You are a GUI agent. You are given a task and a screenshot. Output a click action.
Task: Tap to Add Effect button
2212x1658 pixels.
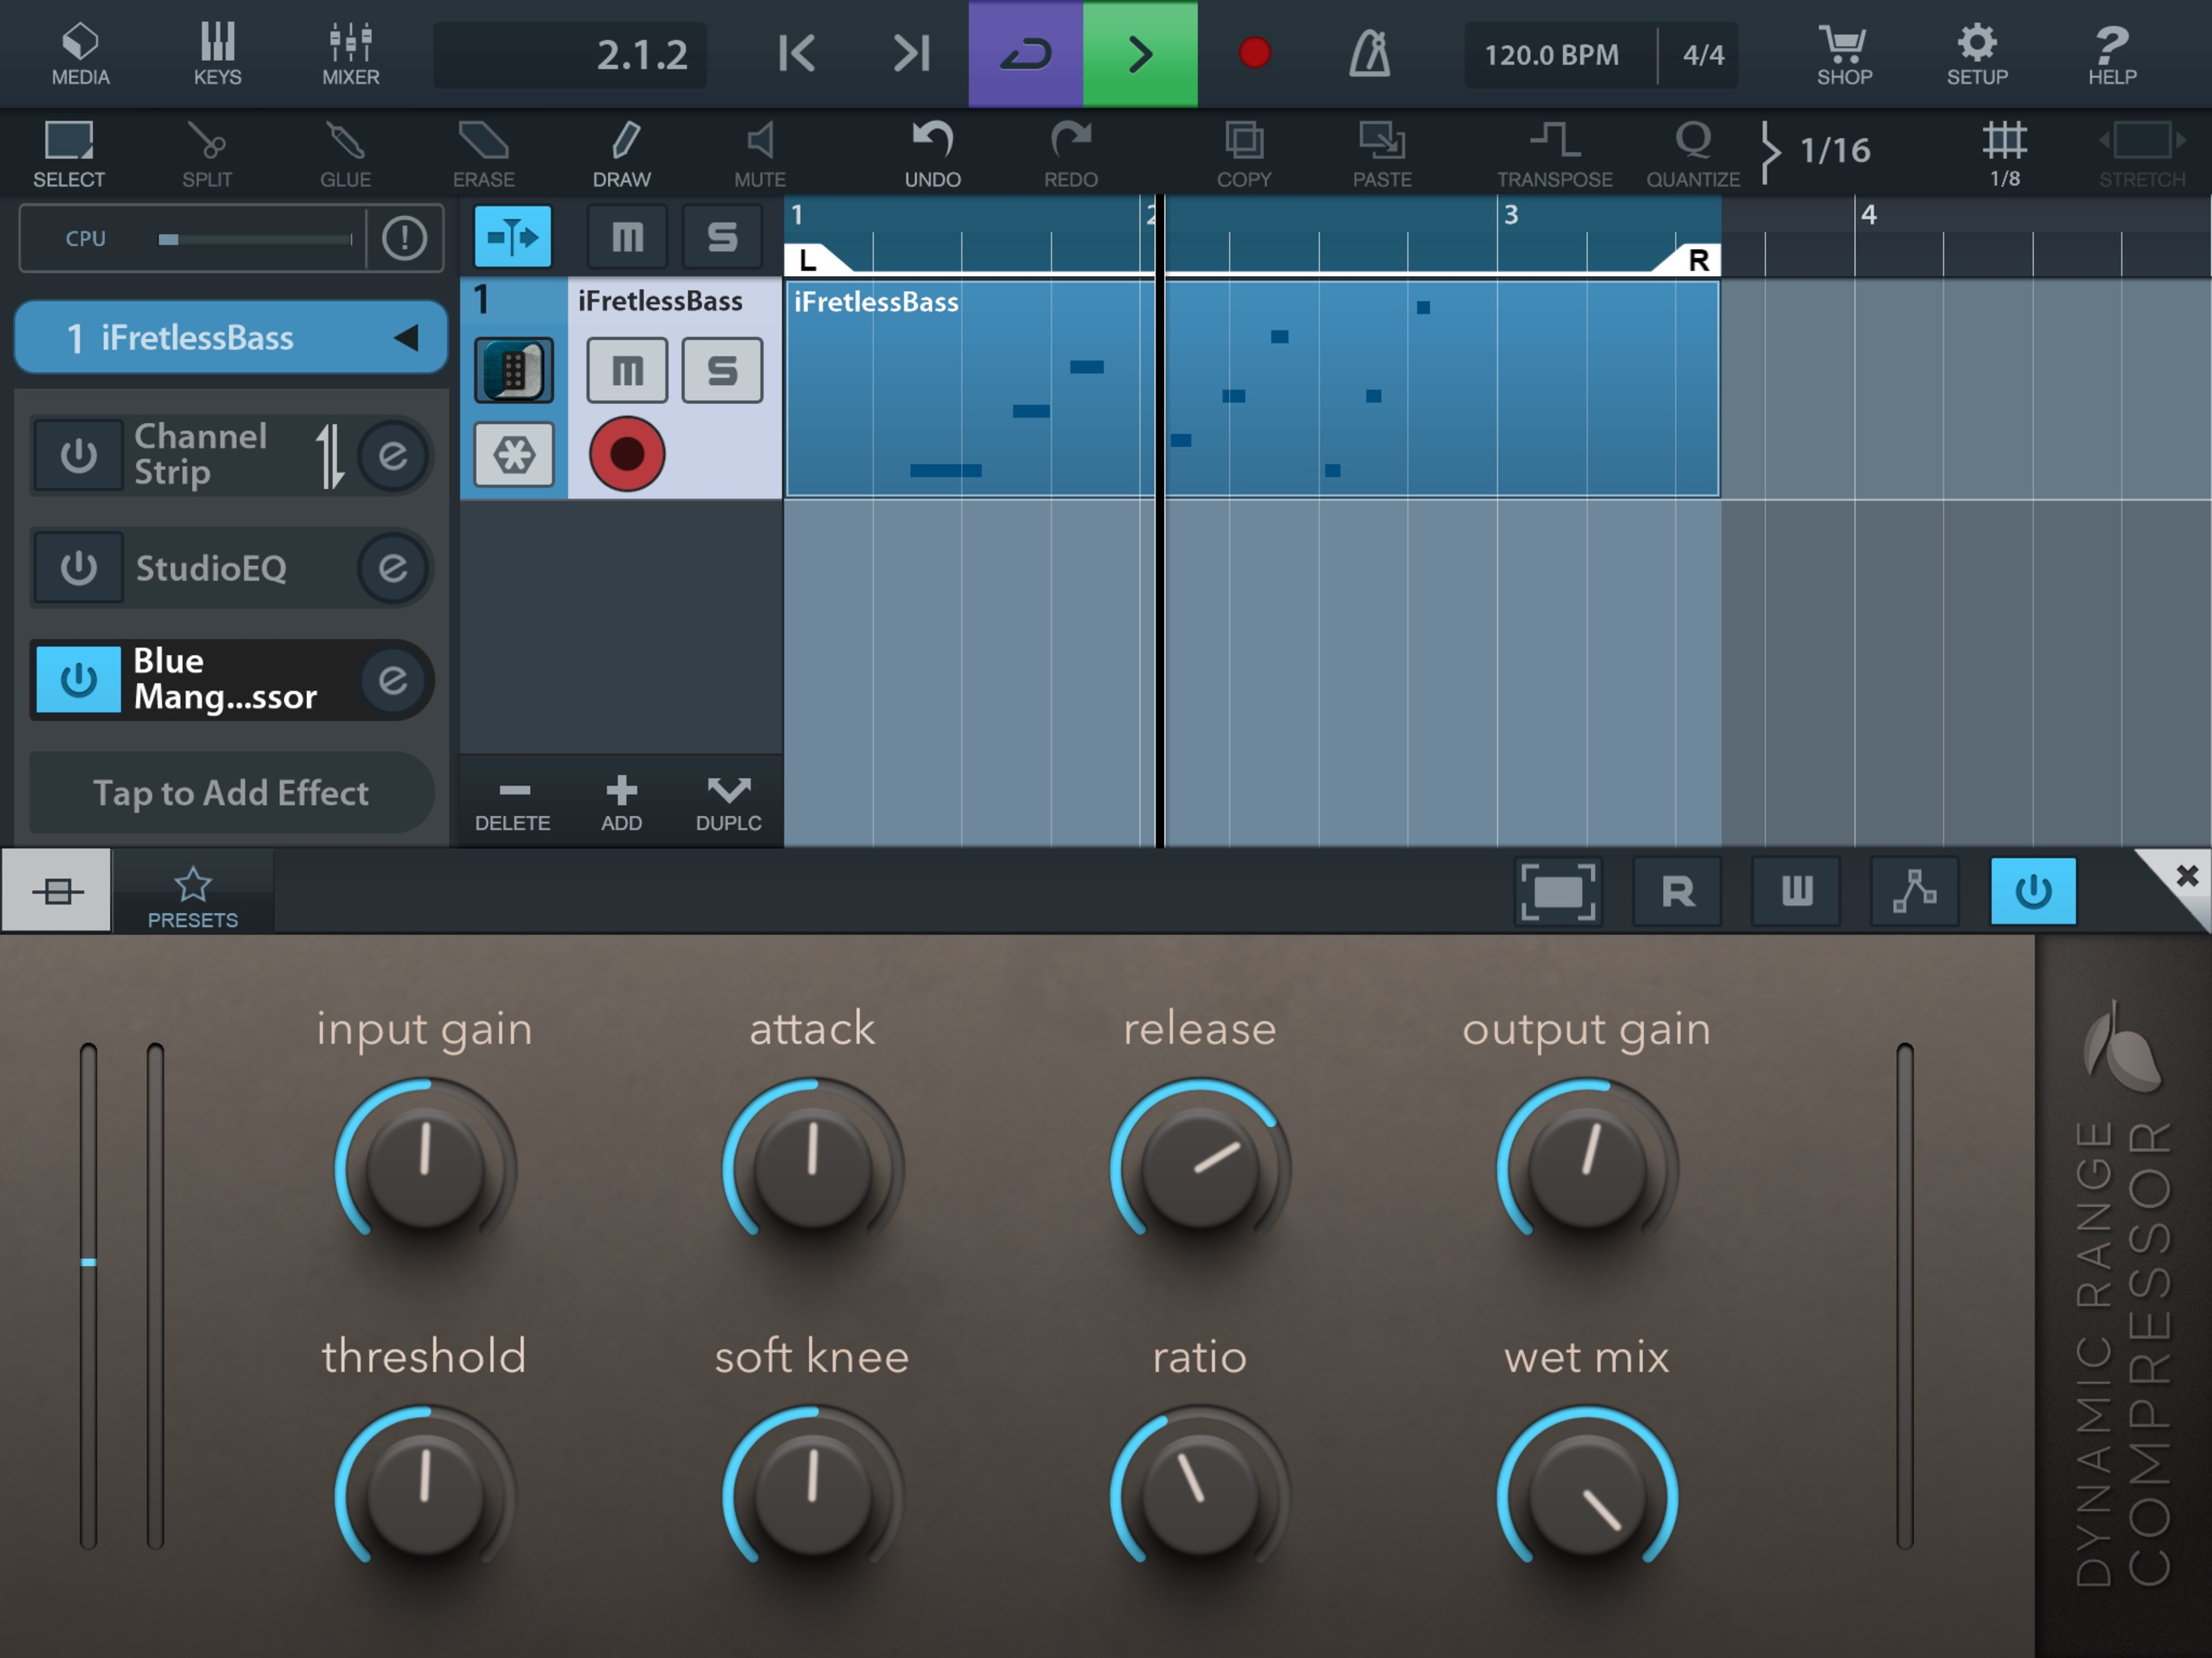coord(231,793)
